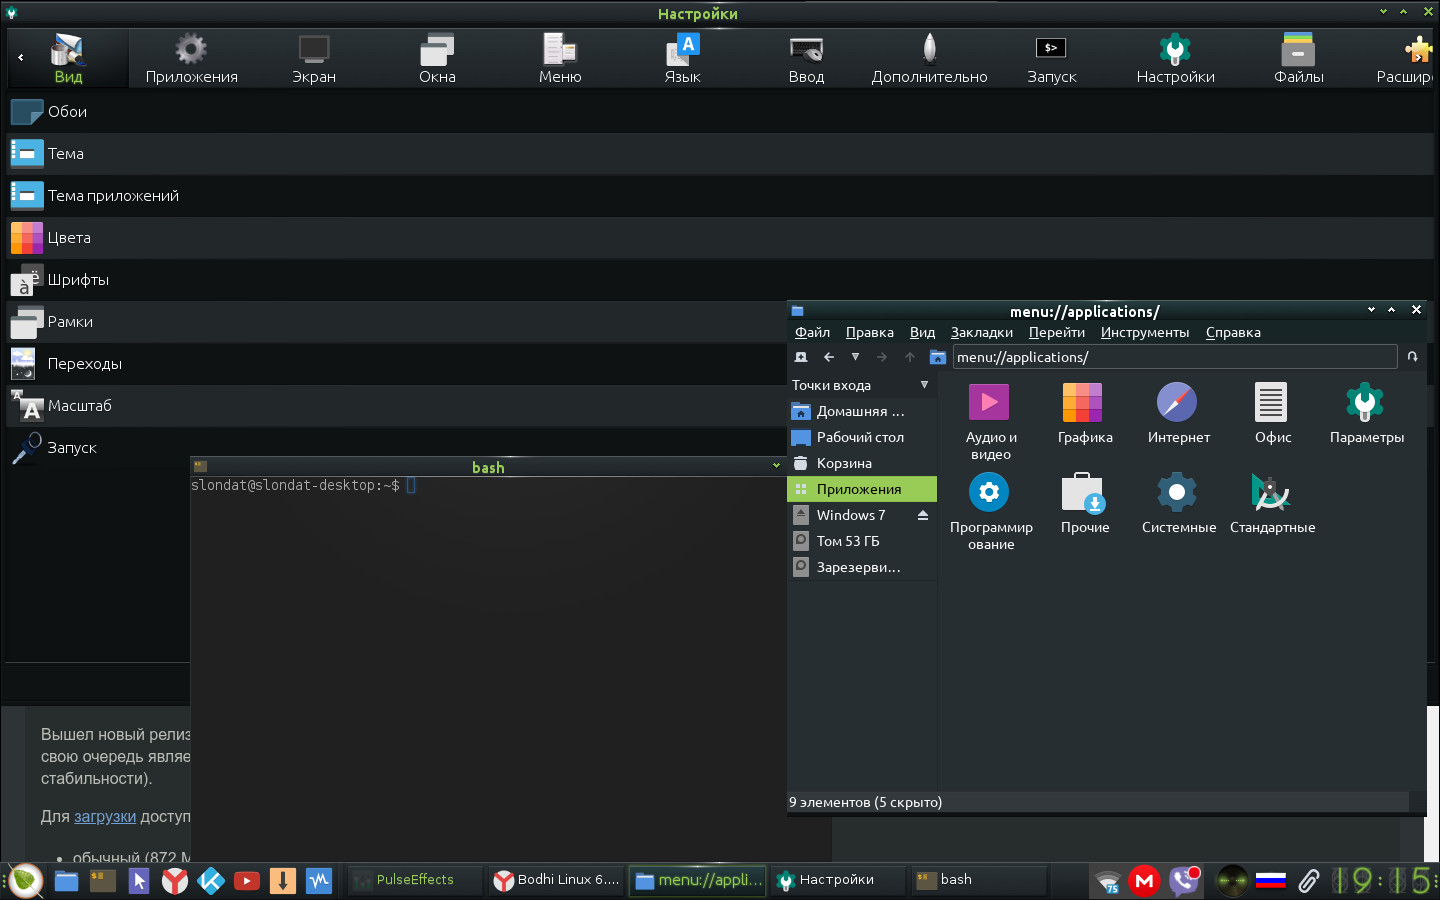Open Вид menu in file manager

coord(922,333)
